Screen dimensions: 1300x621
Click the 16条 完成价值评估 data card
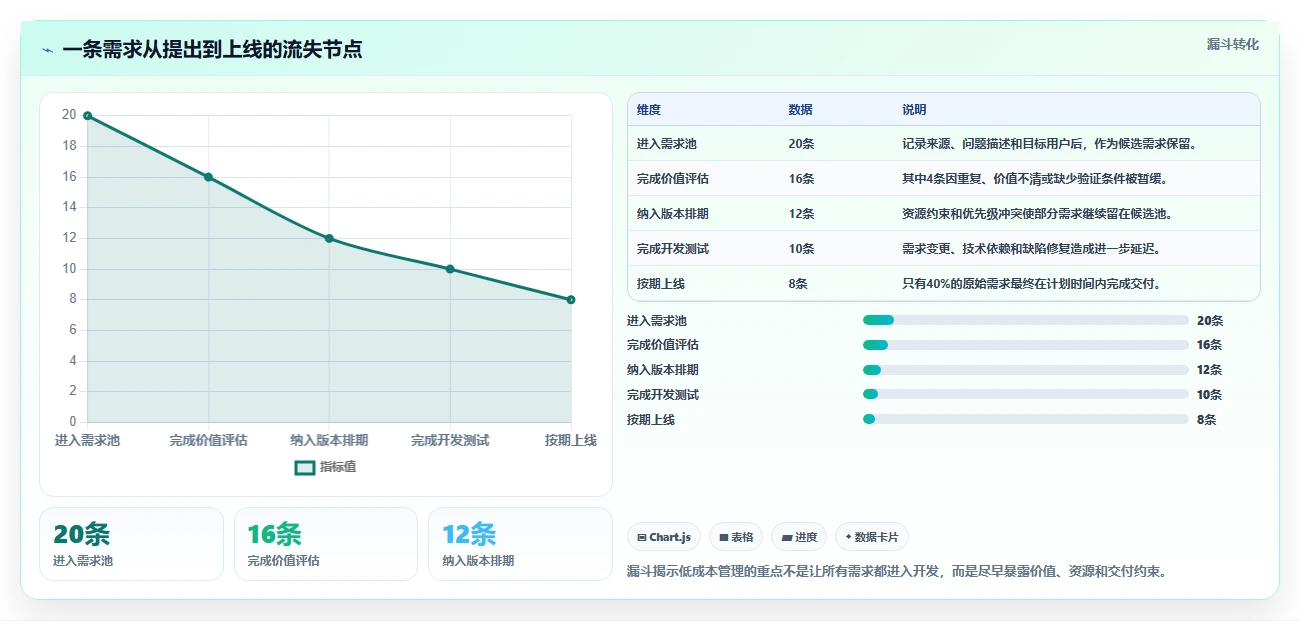point(326,544)
